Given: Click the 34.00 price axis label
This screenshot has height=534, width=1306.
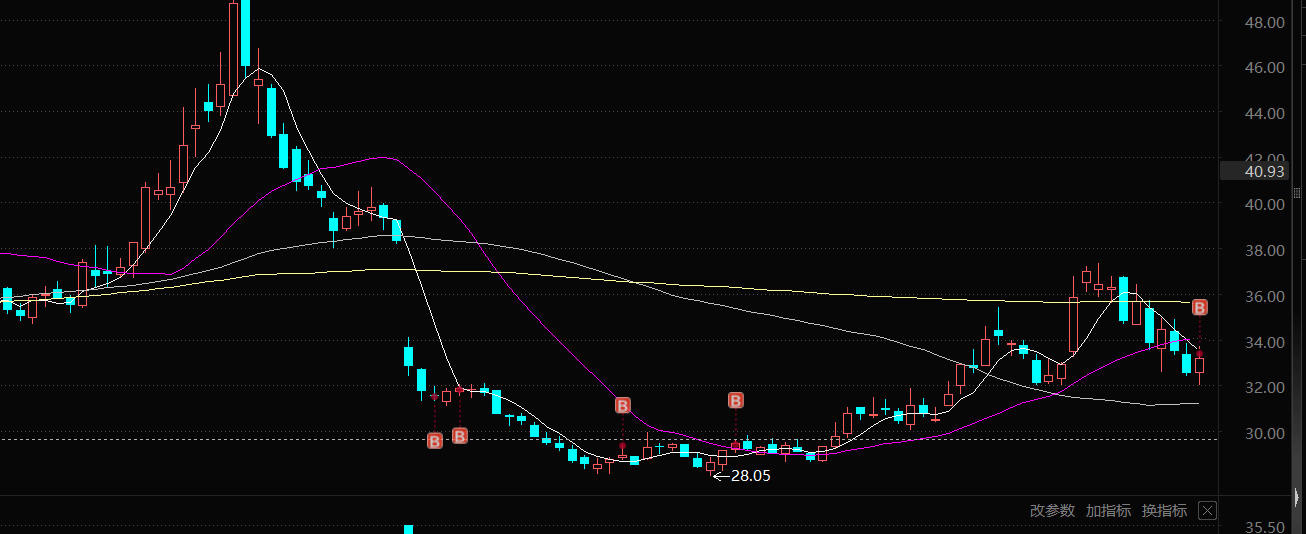Looking at the screenshot, I should pos(1265,342).
